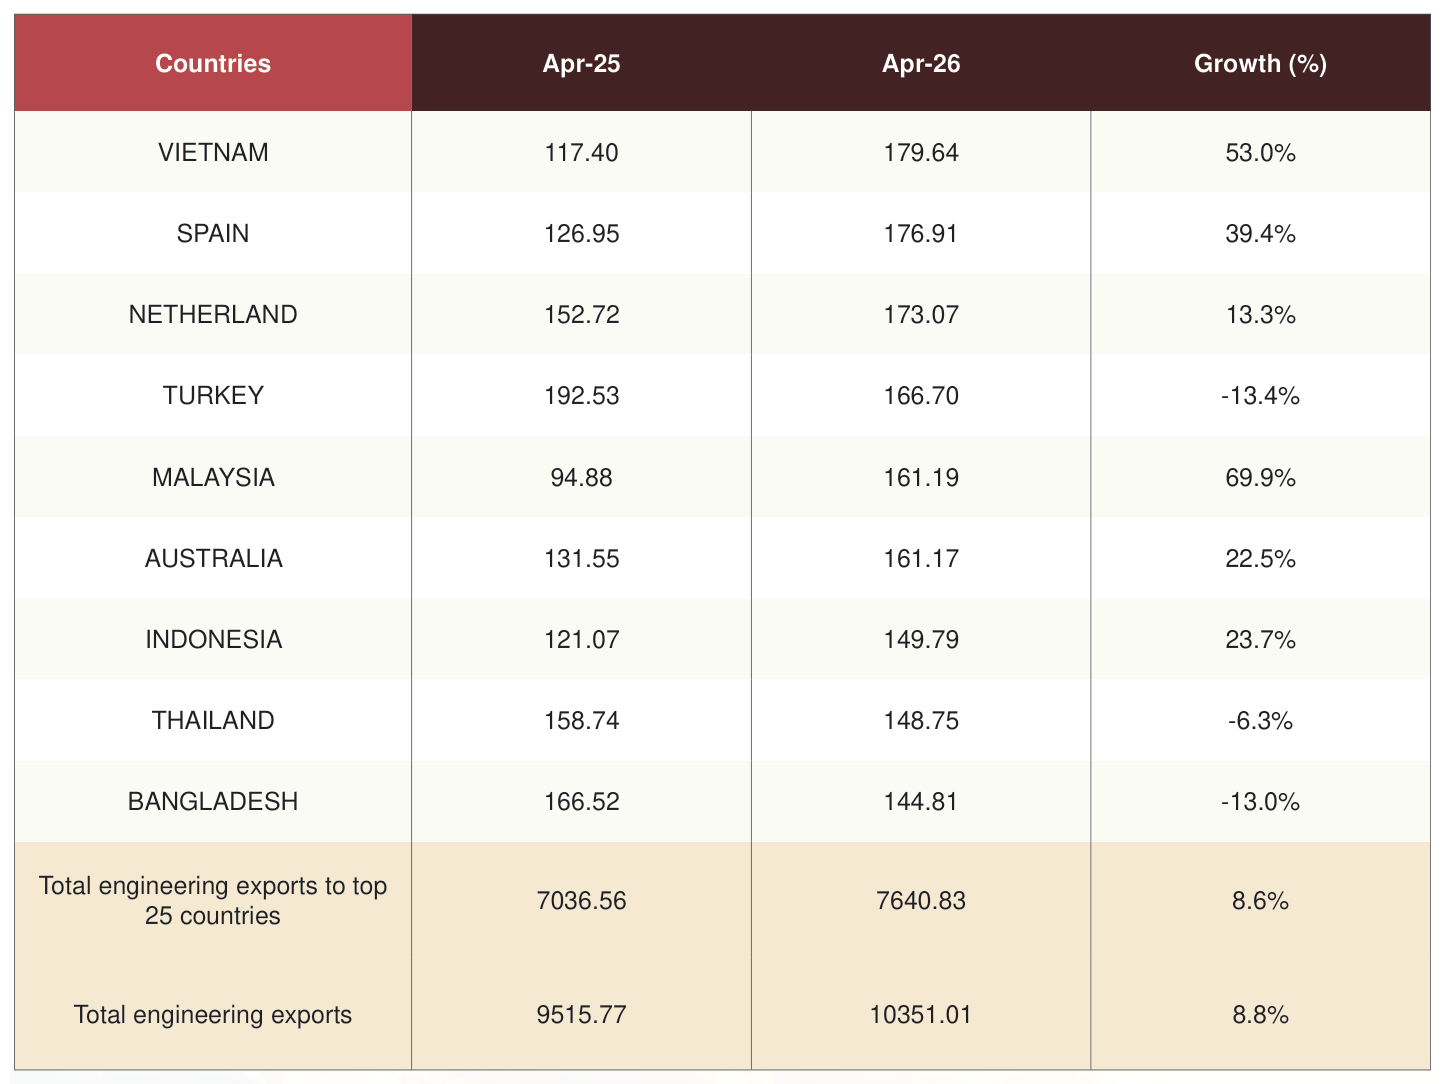Screen dimensions: 1445x1084
Task: Select the BANGLADESH country cell
Action: point(213,801)
